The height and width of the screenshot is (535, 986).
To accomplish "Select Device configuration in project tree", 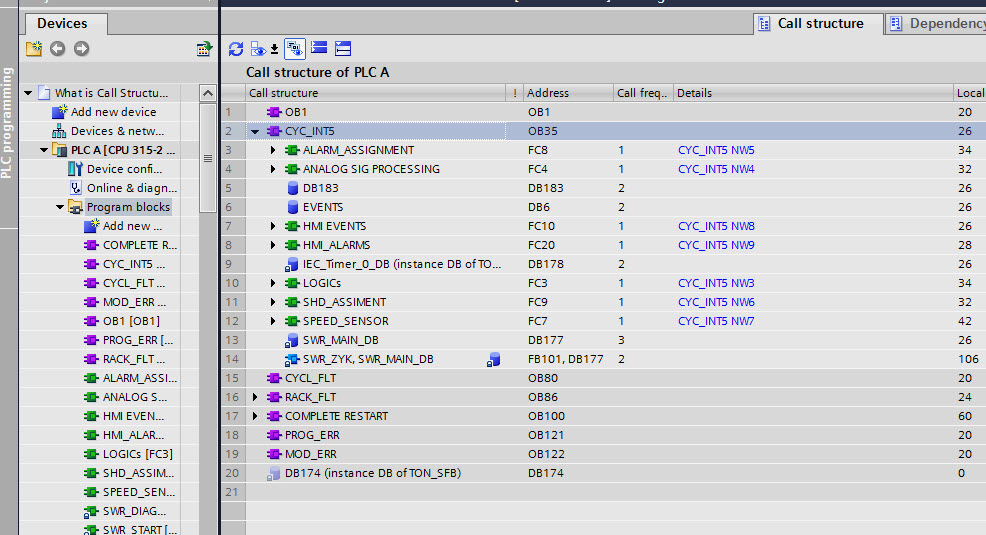I will (132, 169).
